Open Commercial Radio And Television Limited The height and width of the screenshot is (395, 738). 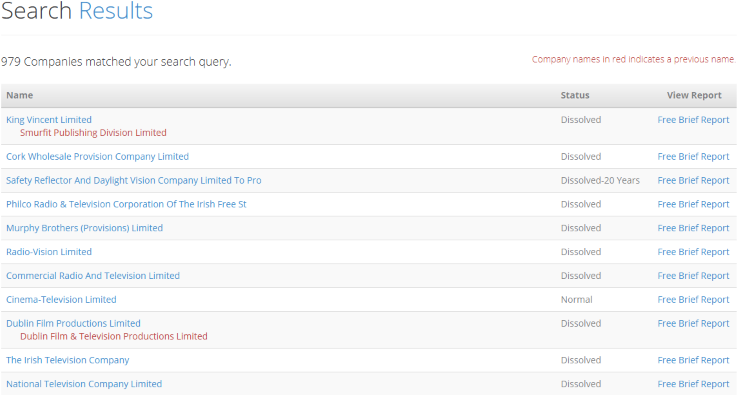pyautogui.click(x=93, y=276)
